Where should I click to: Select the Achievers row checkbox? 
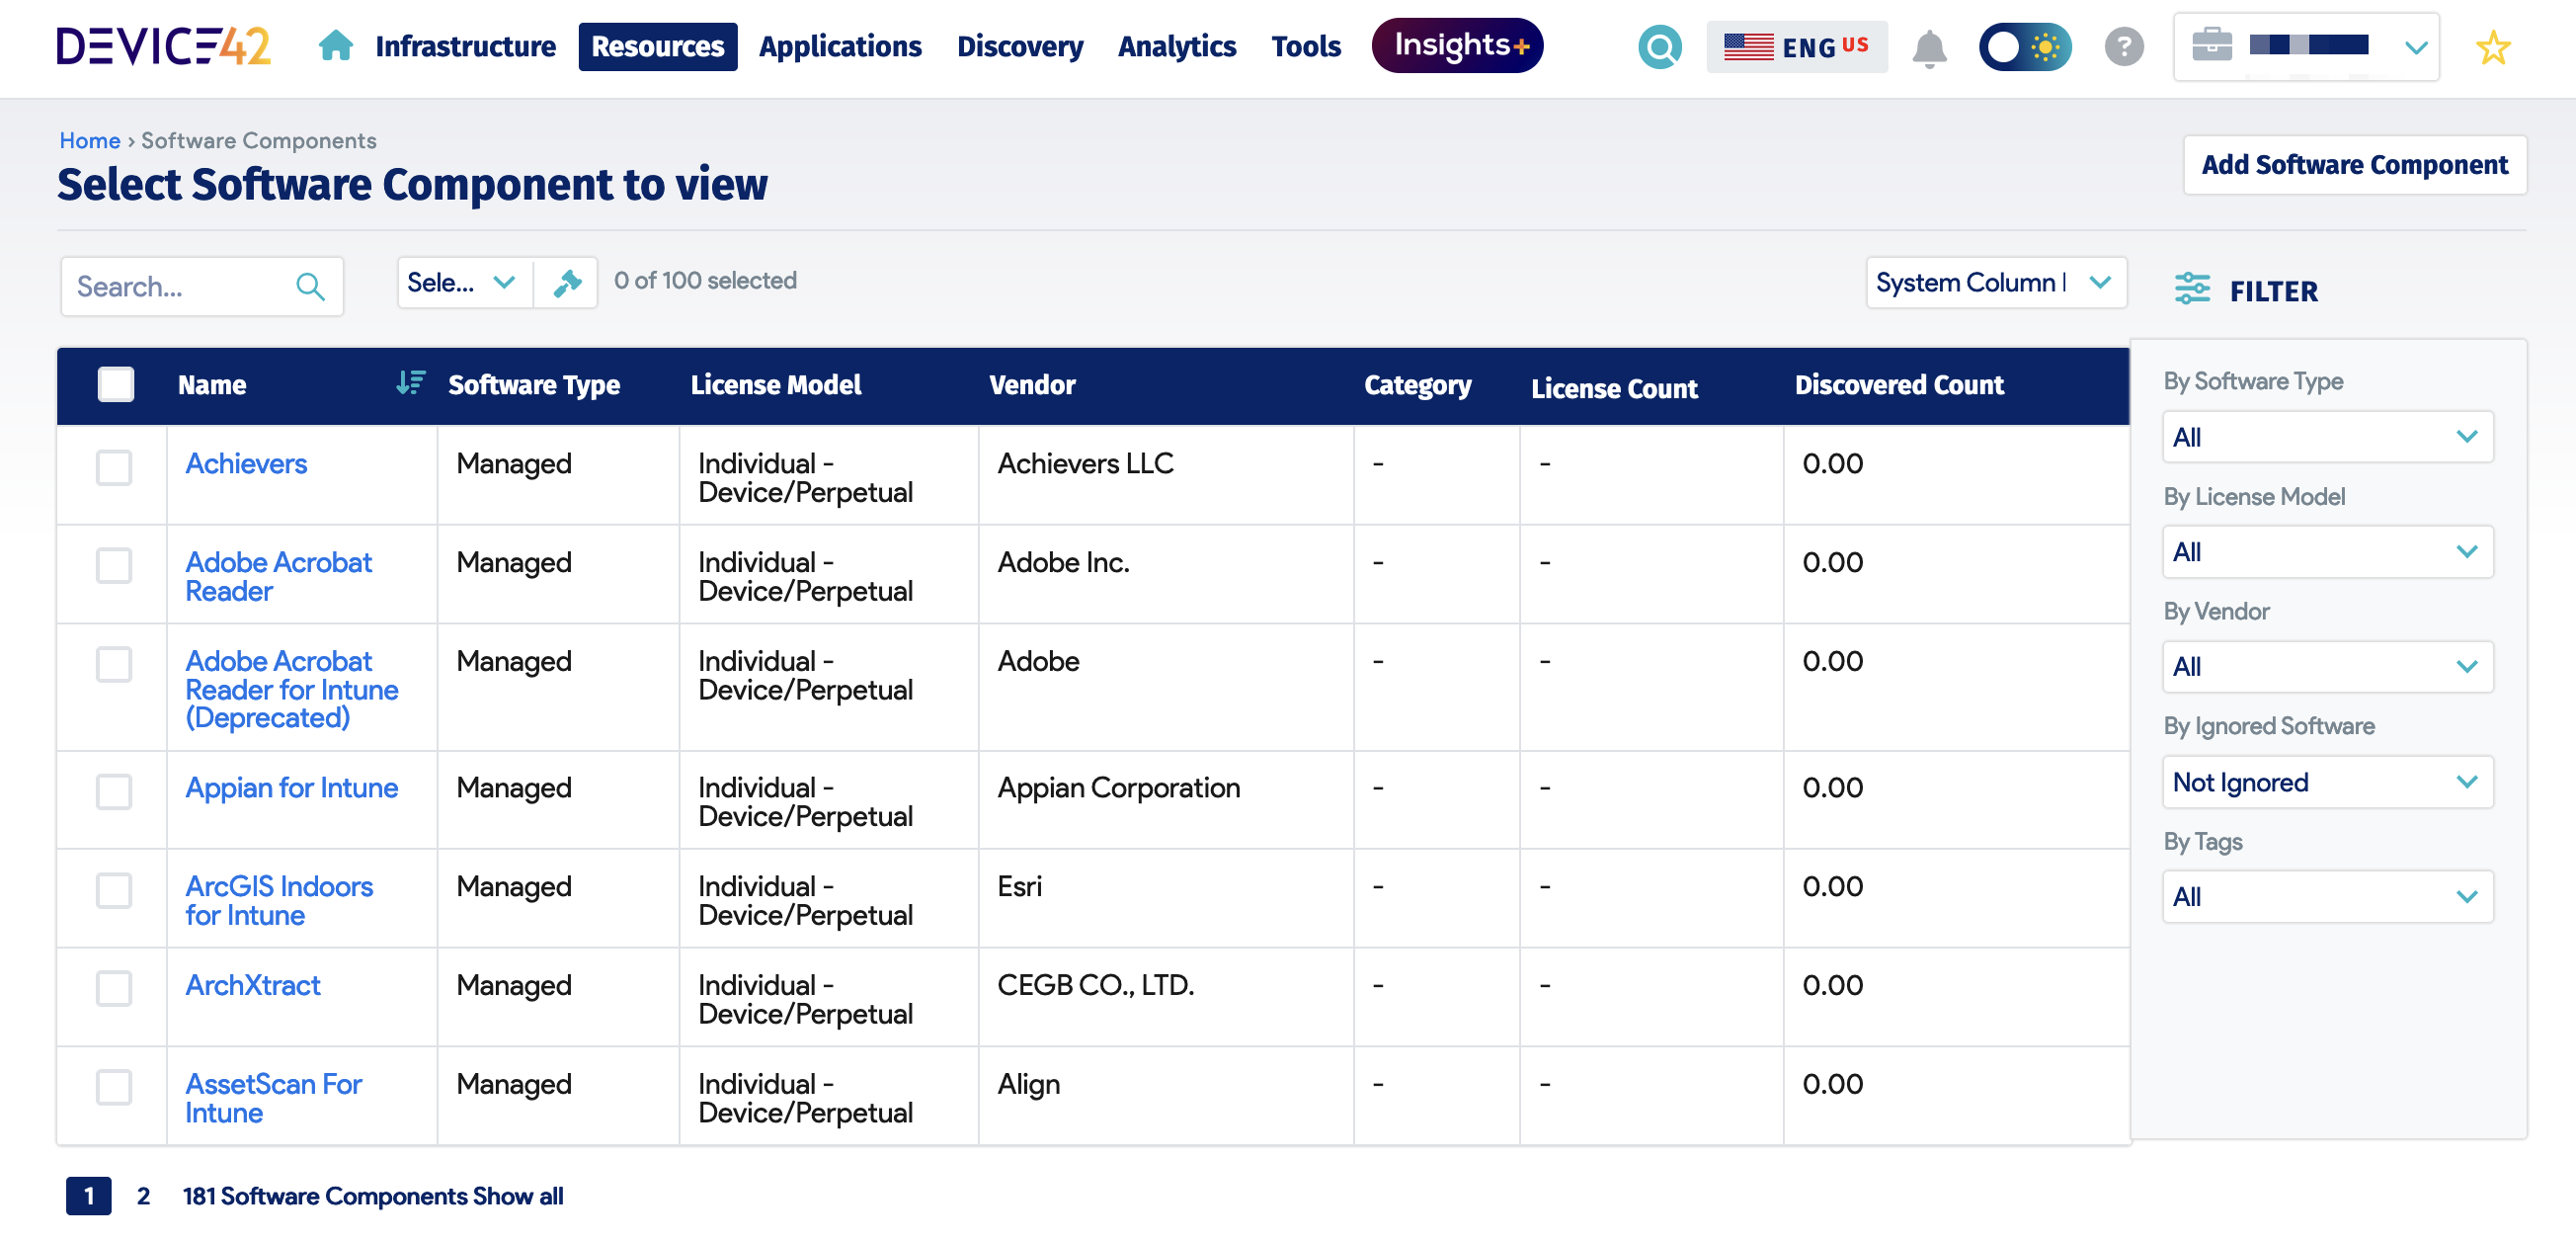[114, 467]
